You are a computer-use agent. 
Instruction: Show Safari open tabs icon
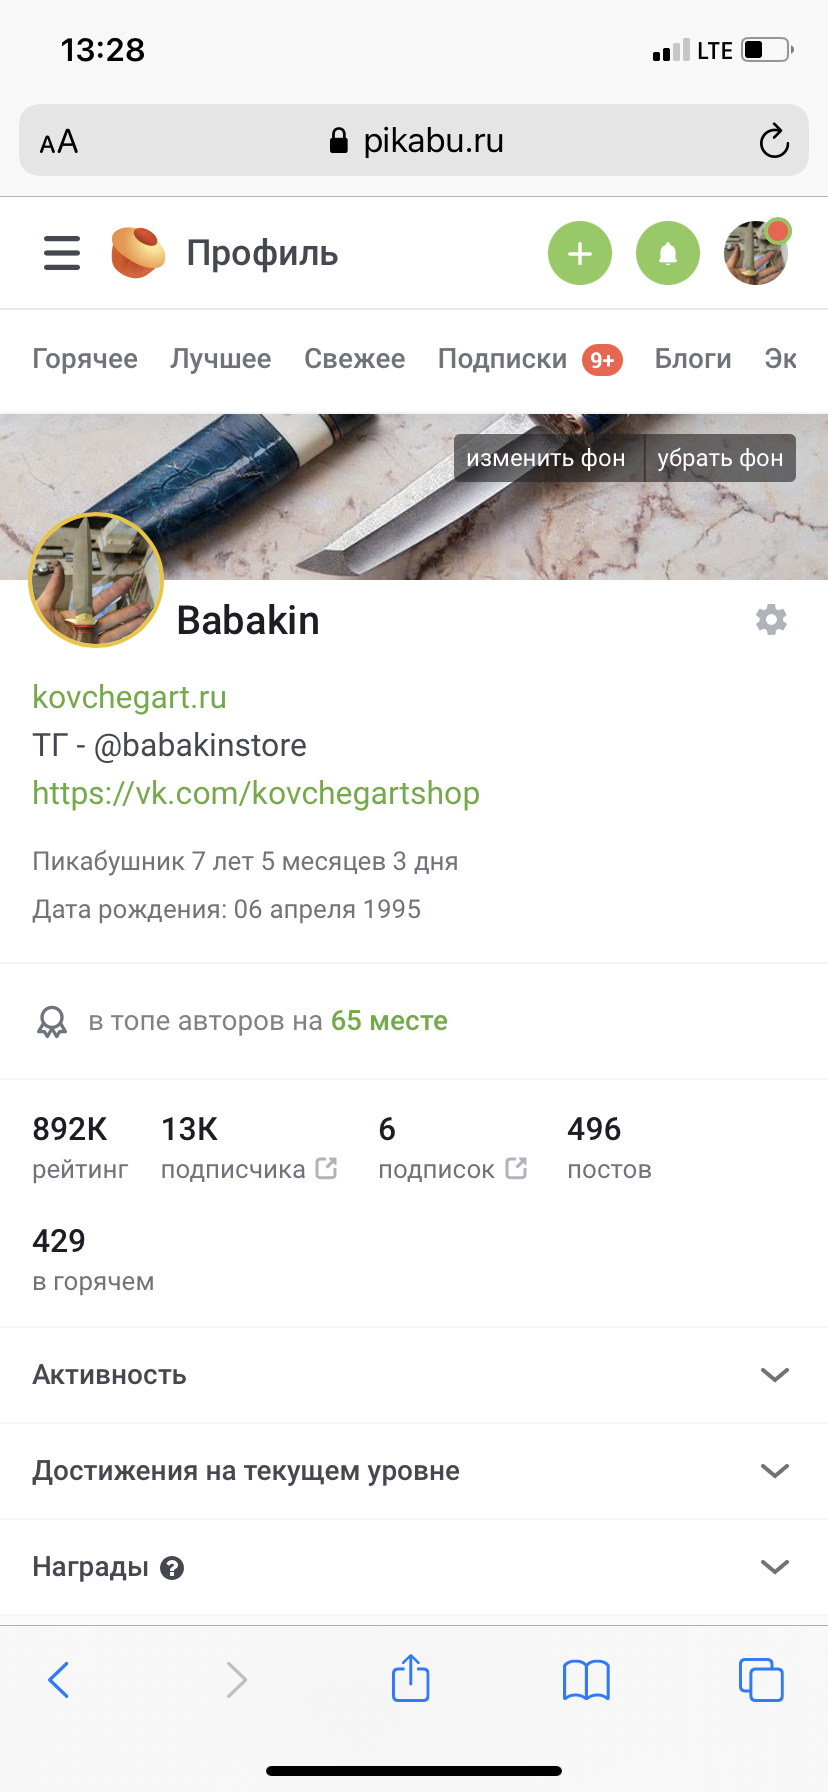click(x=761, y=1680)
